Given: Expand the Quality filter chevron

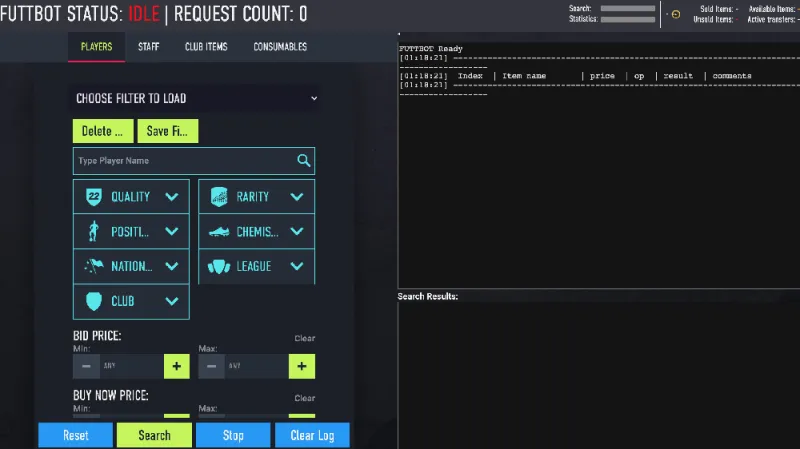Looking at the screenshot, I should coord(172,197).
